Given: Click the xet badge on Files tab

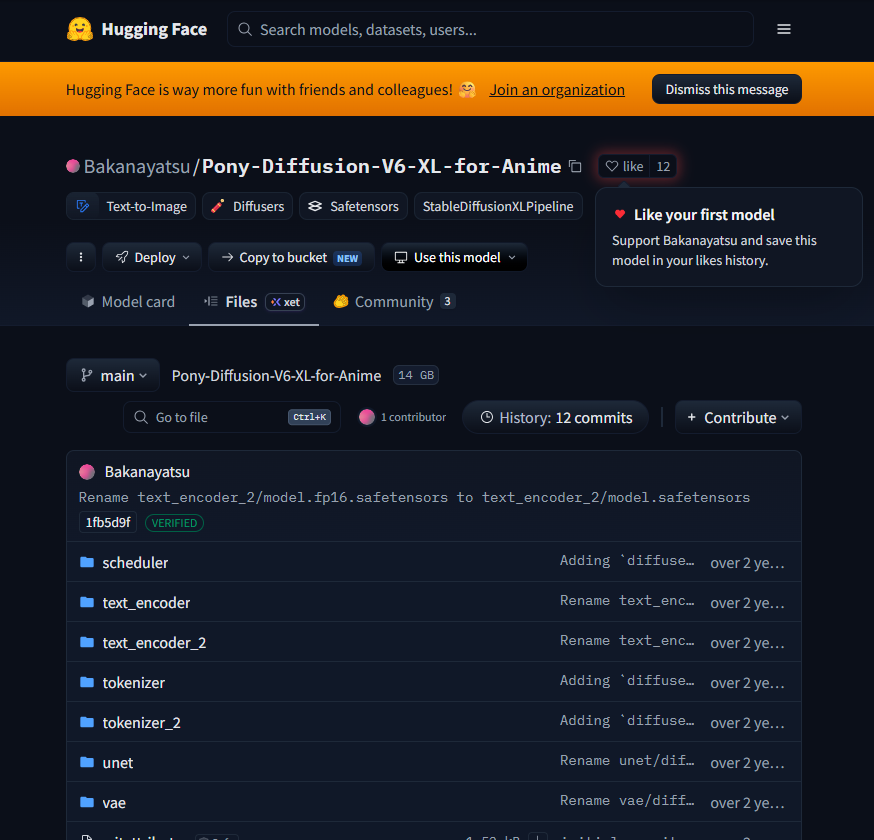Looking at the screenshot, I should click(x=285, y=302).
